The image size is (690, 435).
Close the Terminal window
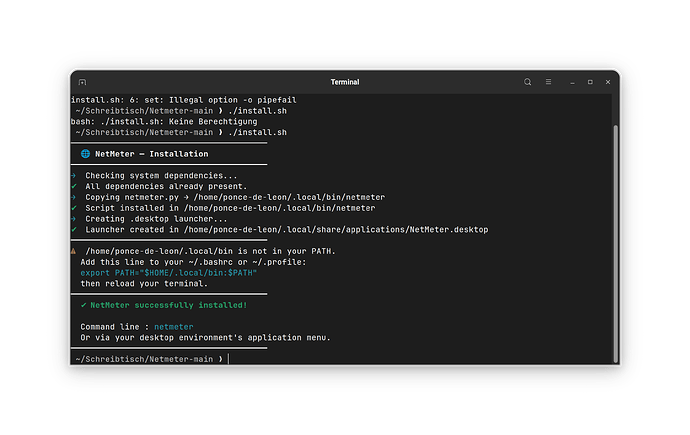(x=608, y=82)
